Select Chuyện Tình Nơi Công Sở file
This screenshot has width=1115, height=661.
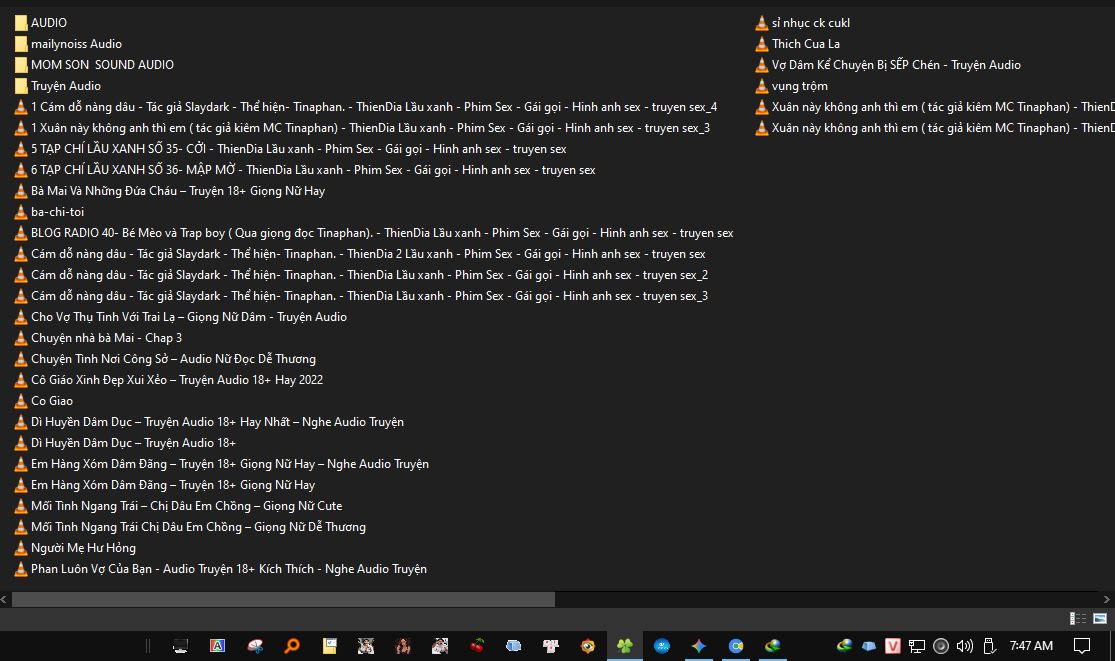[165, 359]
